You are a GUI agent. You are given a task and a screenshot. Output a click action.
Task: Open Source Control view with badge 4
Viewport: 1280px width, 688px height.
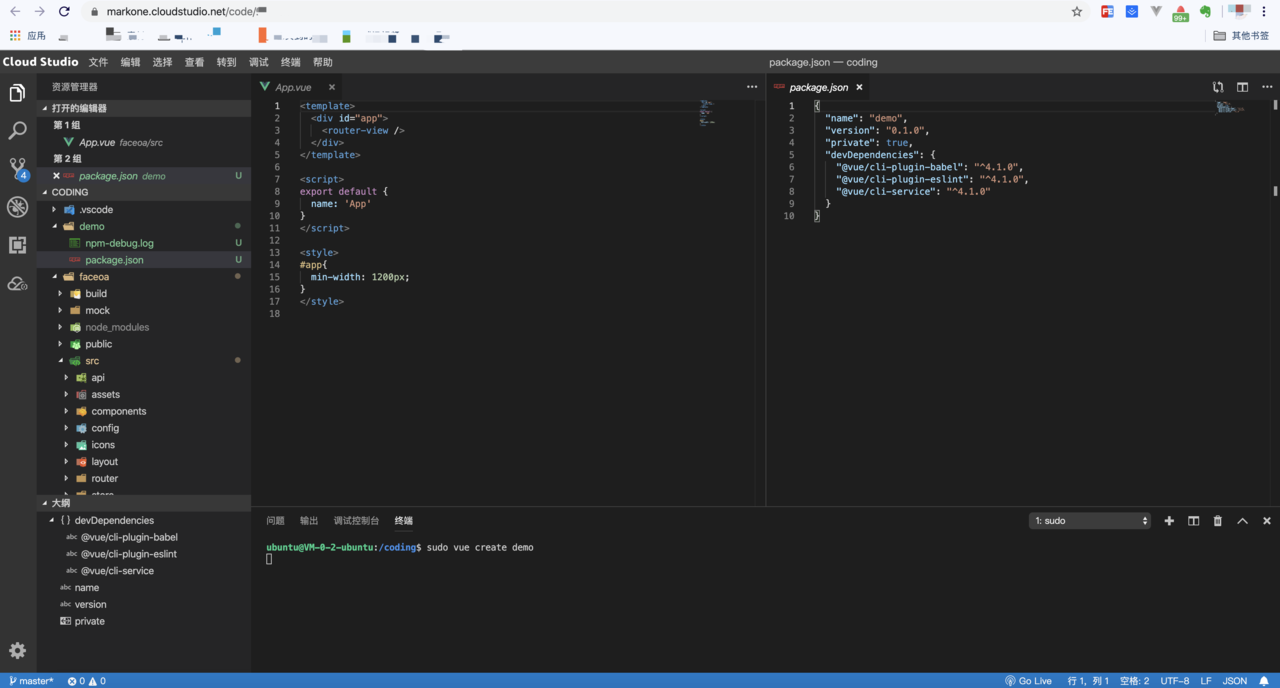tap(18, 169)
